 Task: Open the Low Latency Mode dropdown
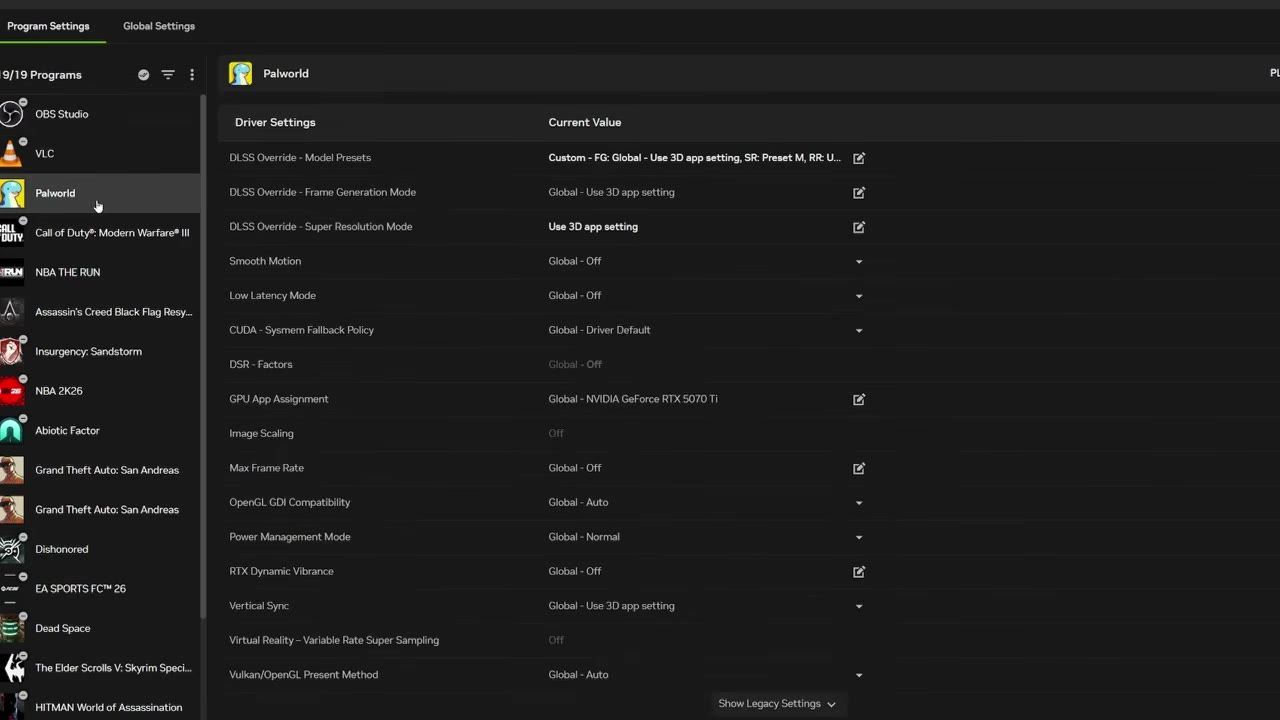pyautogui.click(x=859, y=296)
